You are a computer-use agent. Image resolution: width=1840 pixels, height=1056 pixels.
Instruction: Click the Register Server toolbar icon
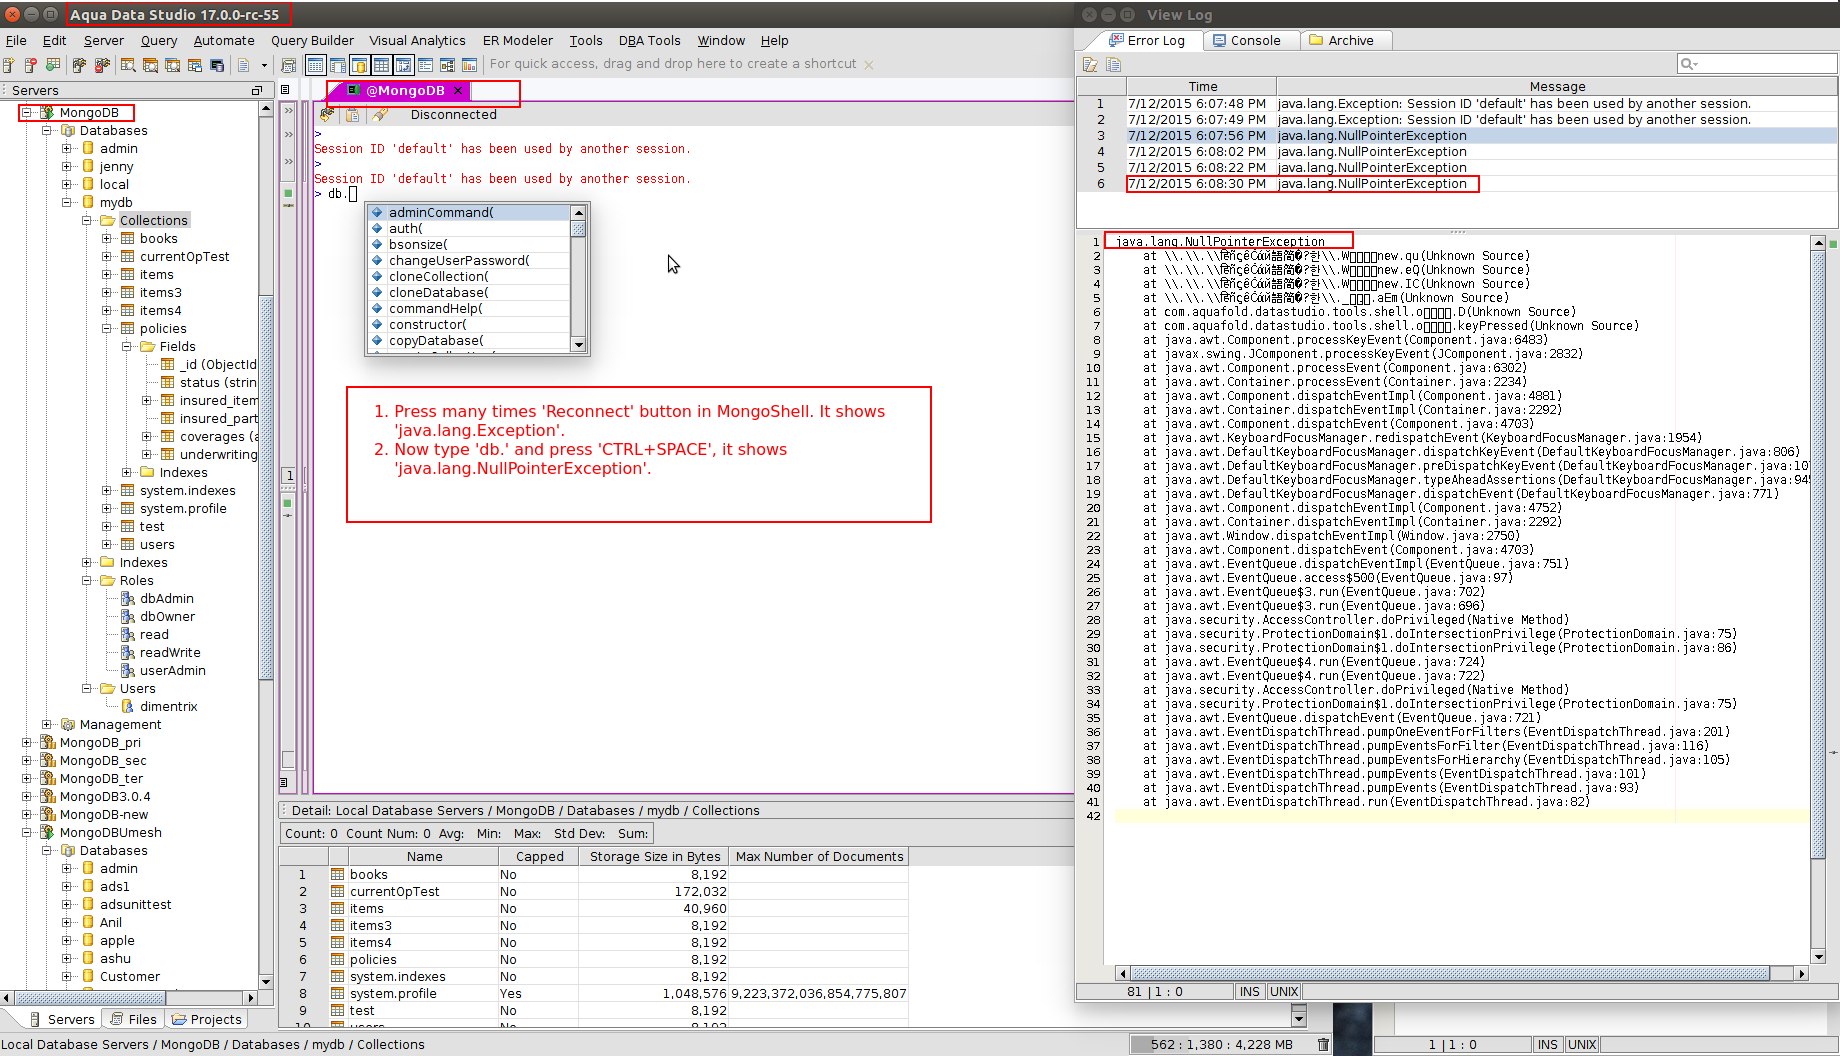pyautogui.click(x=9, y=65)
